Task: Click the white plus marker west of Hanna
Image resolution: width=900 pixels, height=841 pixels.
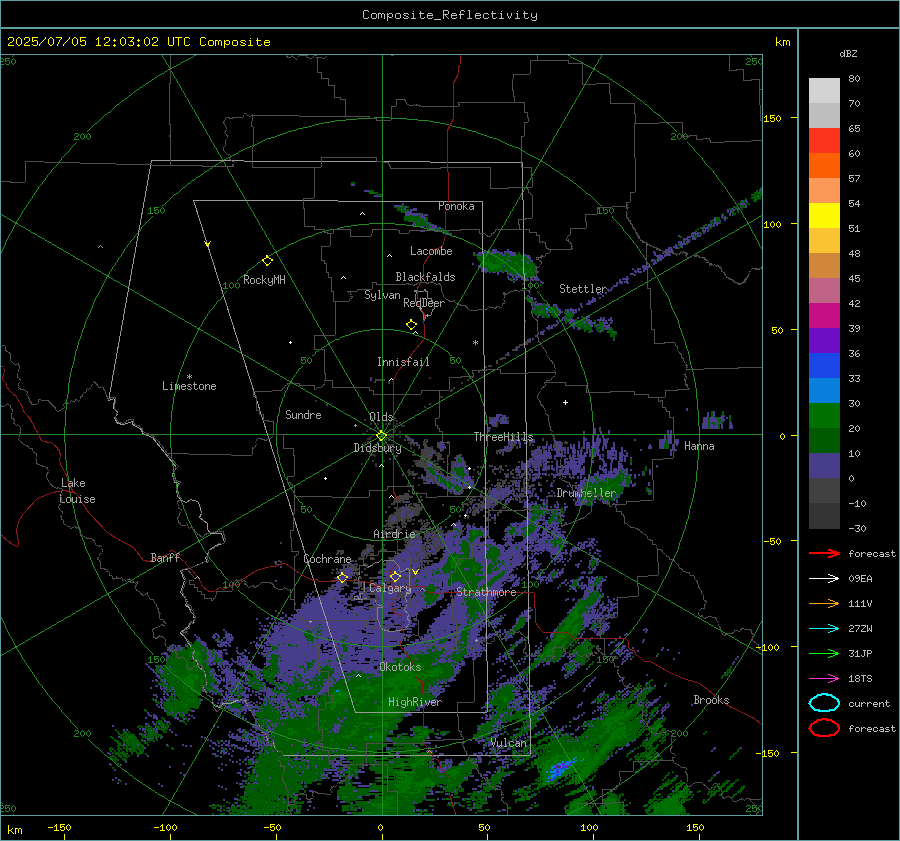Action: (x=565, y=402)
